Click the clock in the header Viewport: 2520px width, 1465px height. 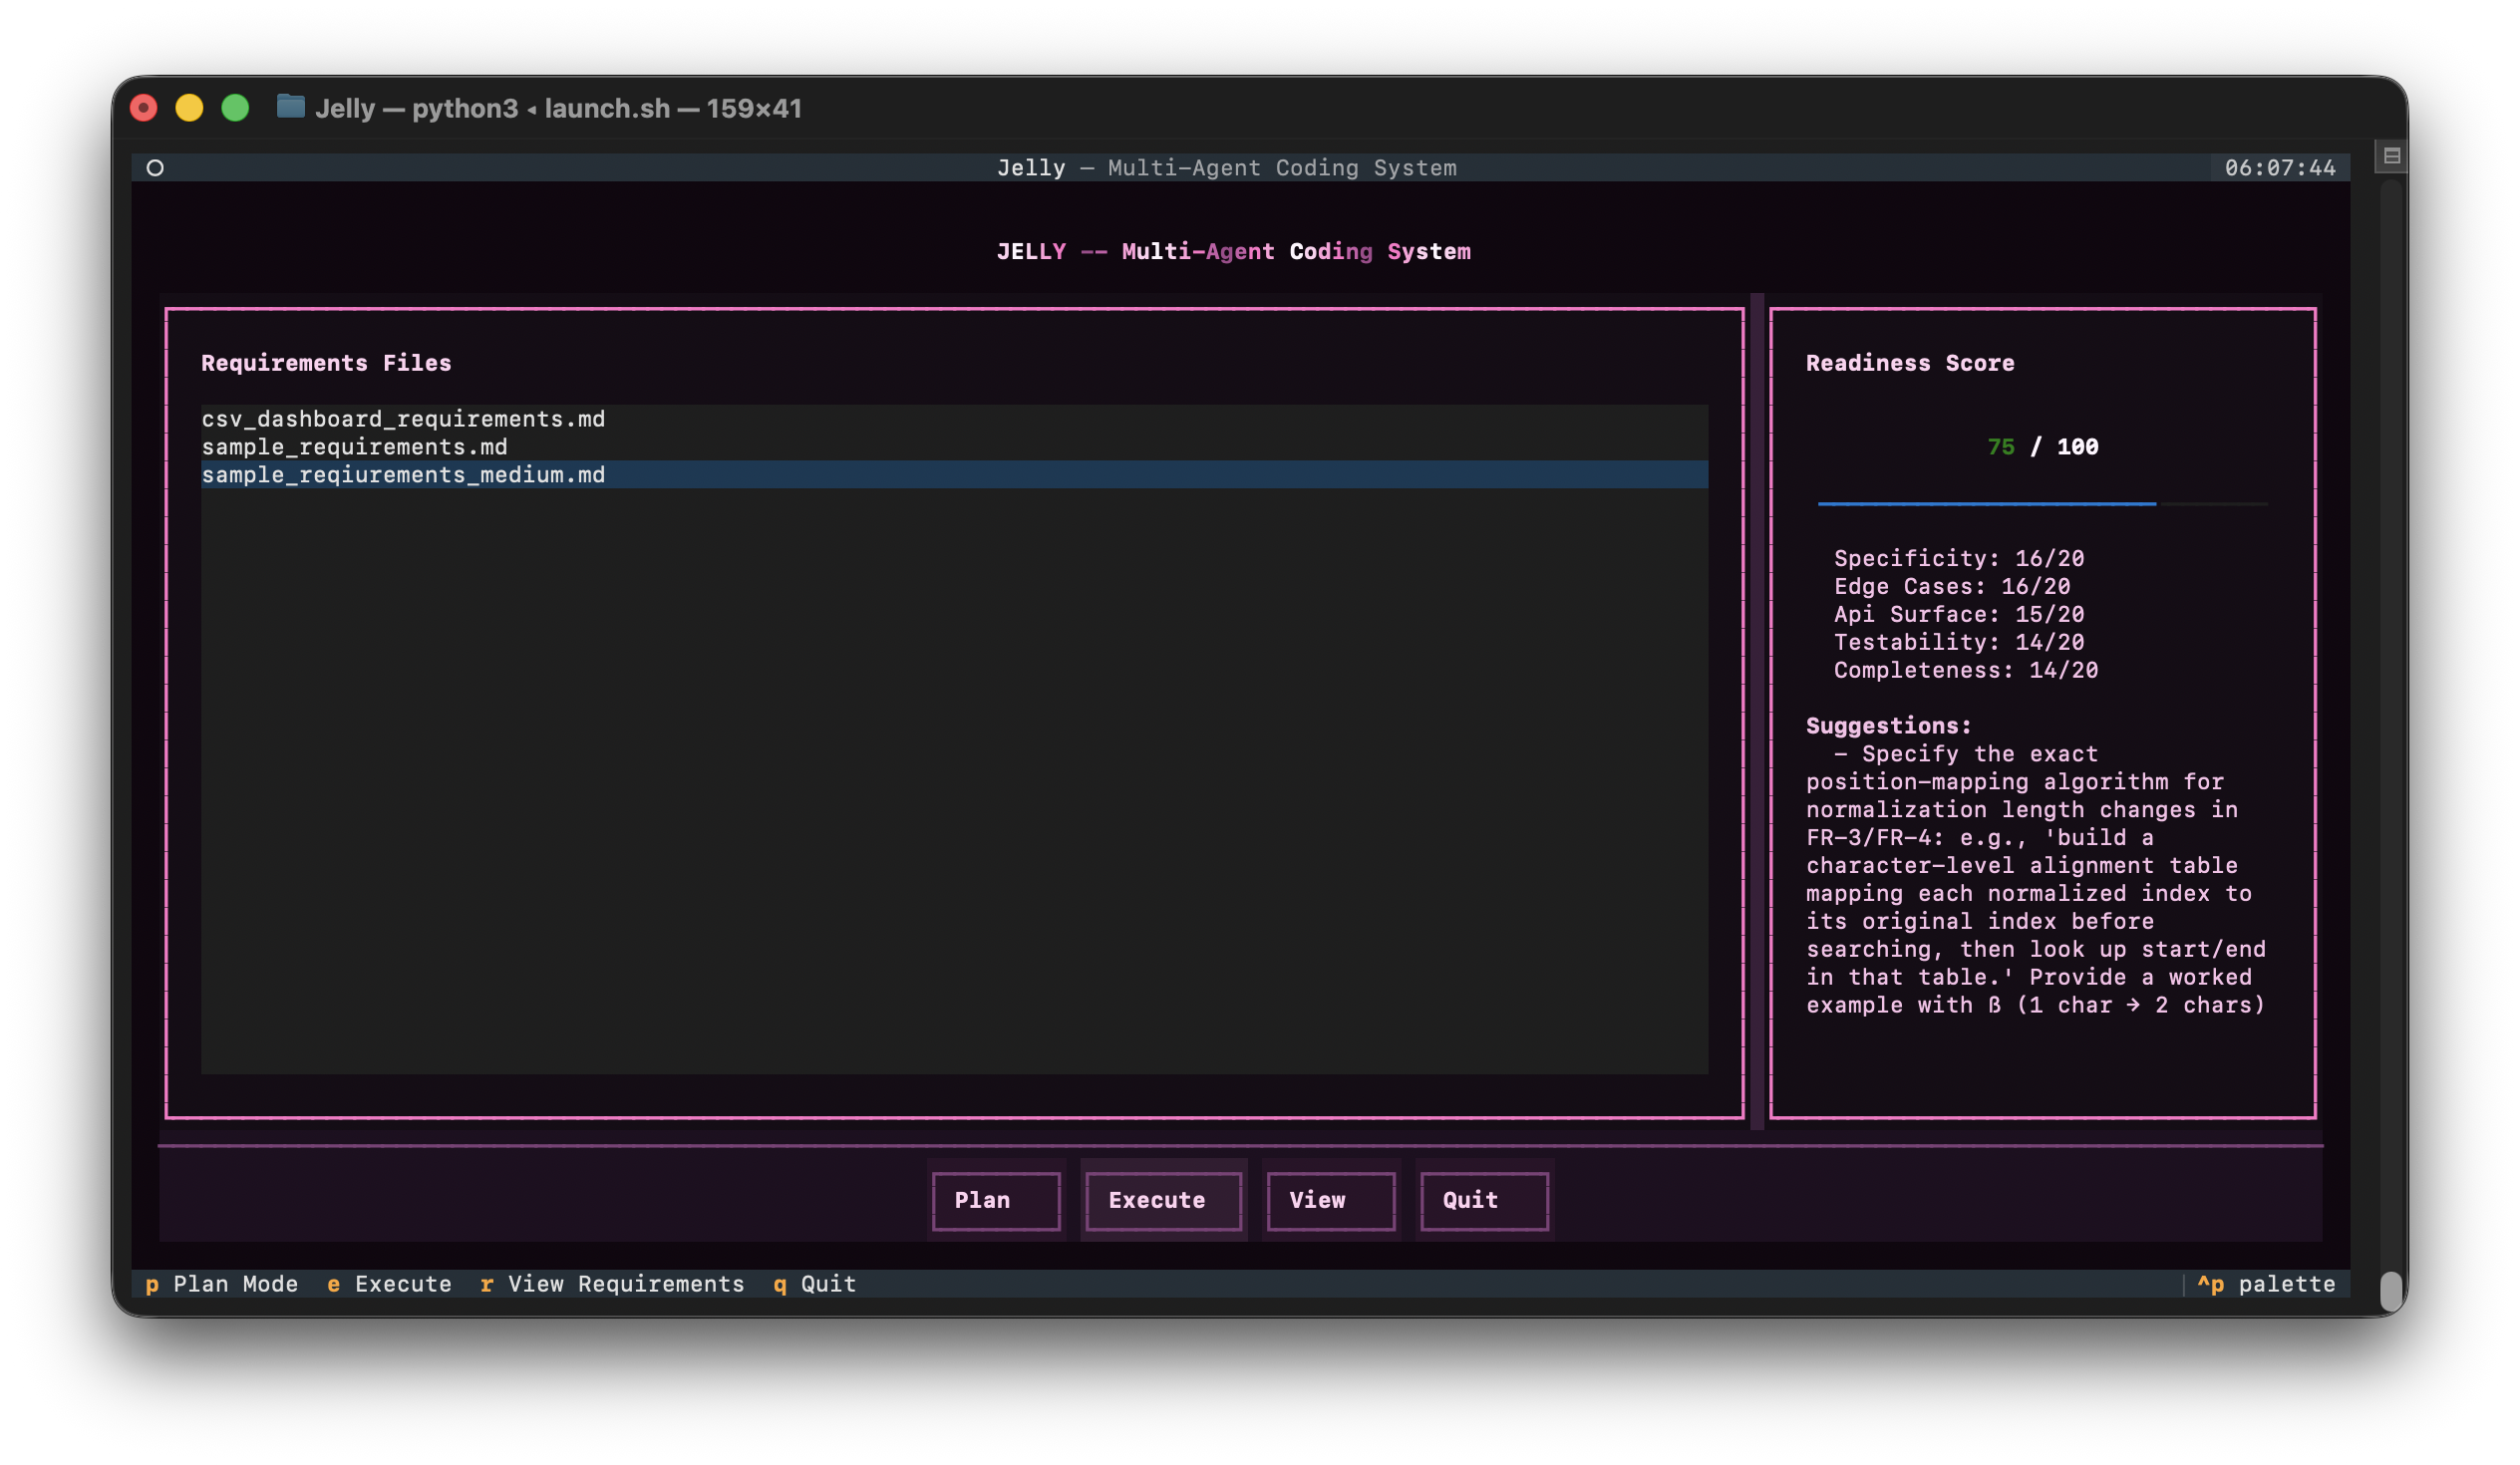[x=2279, y=168]
